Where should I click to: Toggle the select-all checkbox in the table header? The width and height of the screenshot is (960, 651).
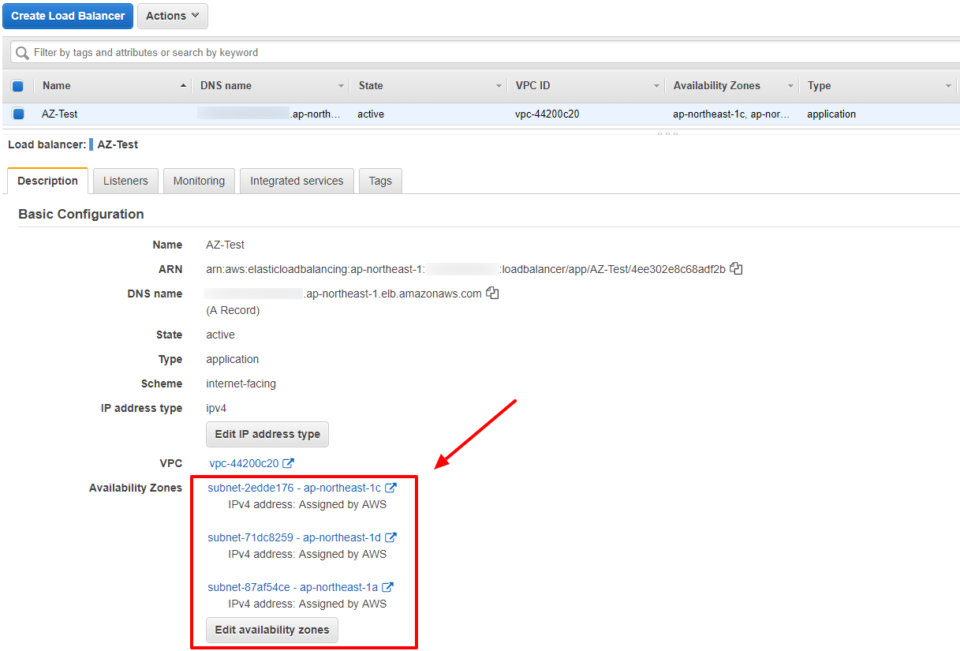tap(18, 86)
